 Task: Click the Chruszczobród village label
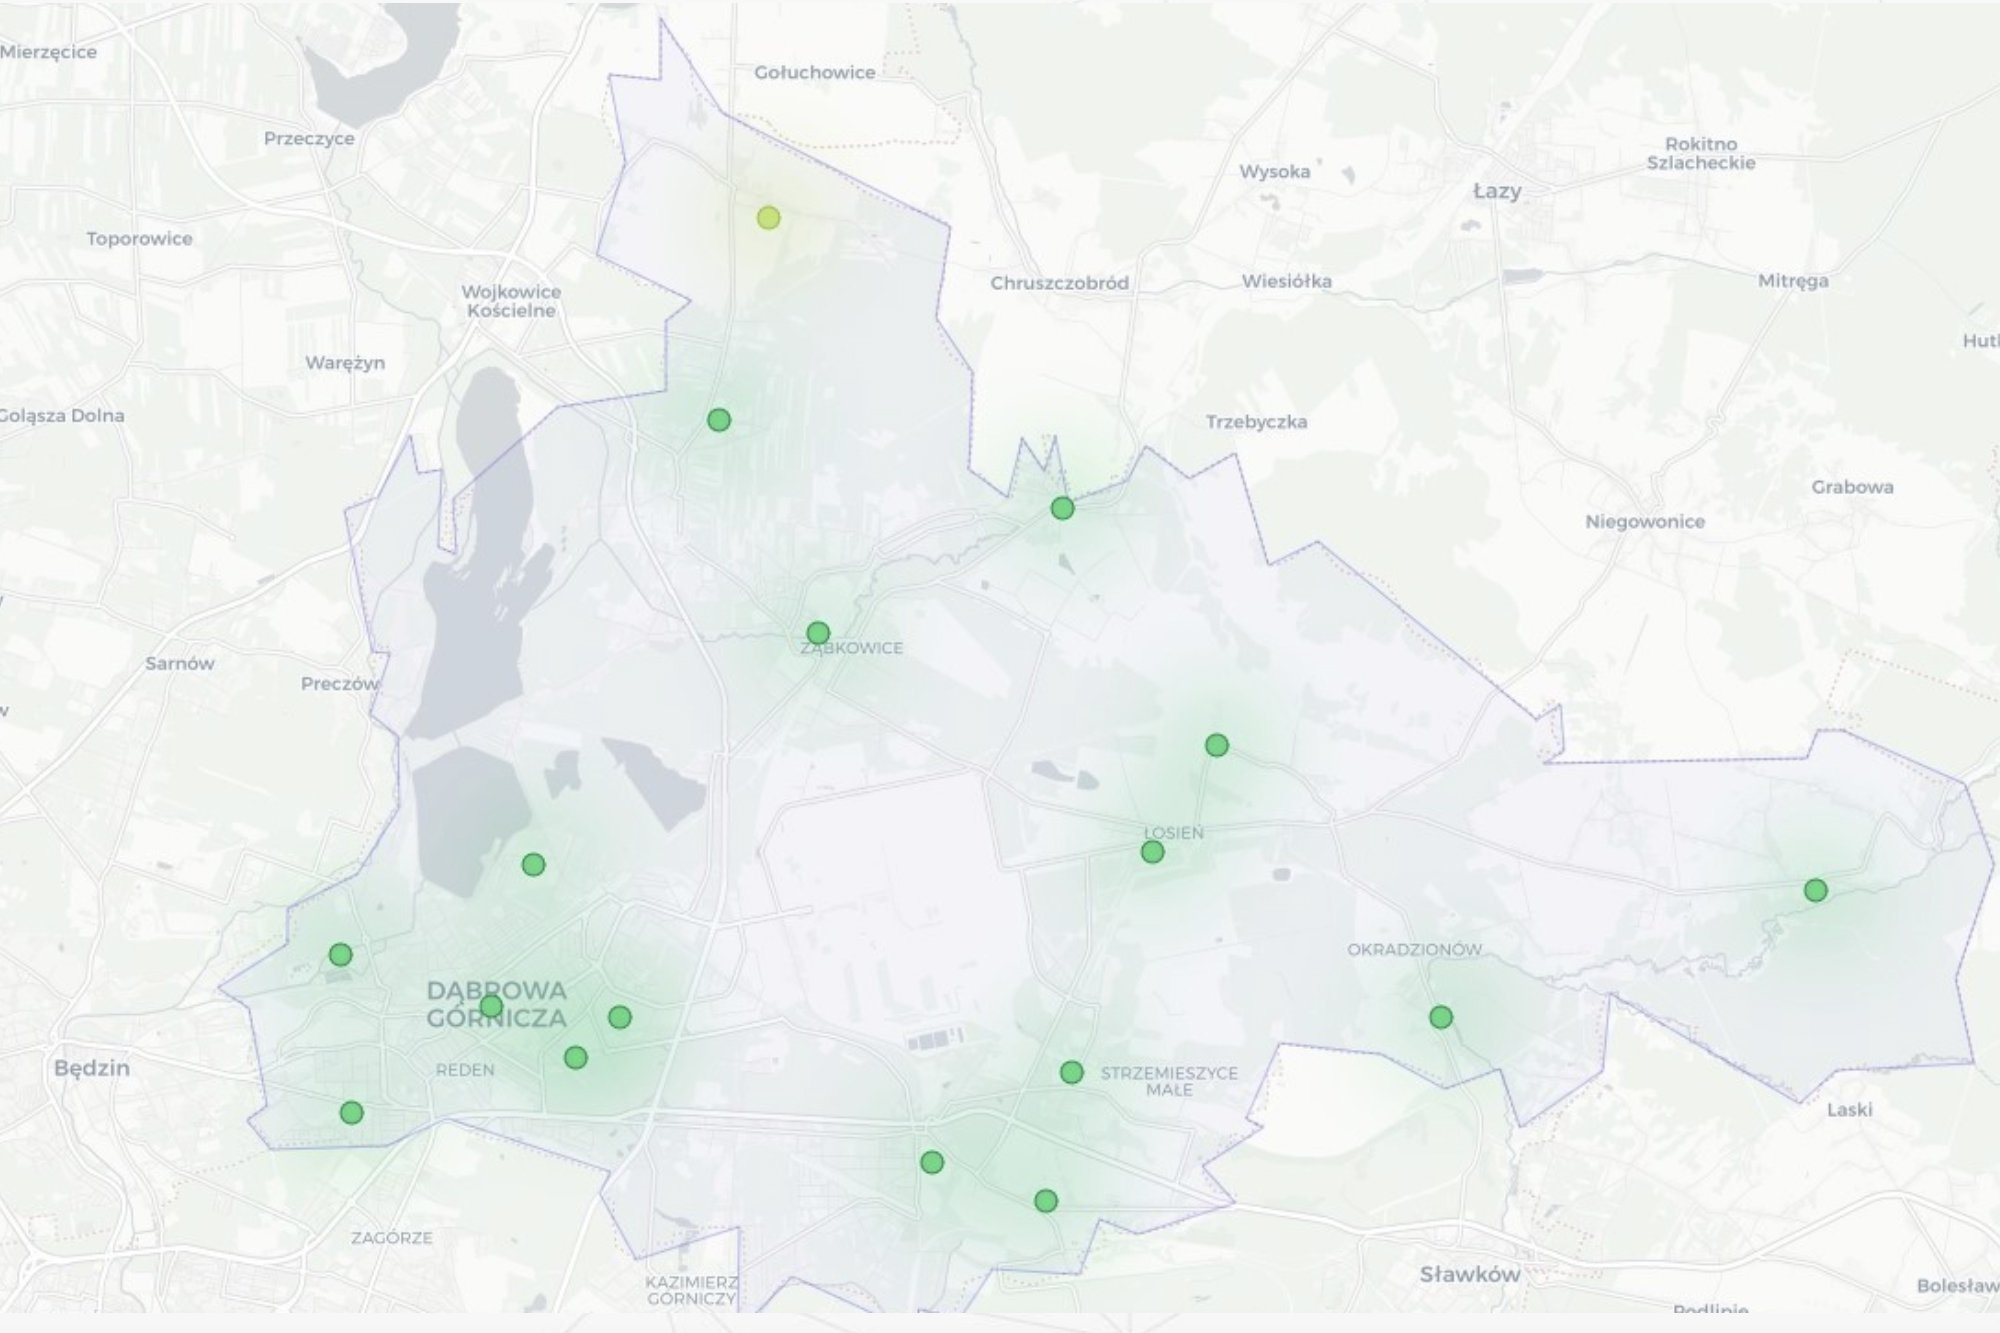click(x=1059, y=283)
